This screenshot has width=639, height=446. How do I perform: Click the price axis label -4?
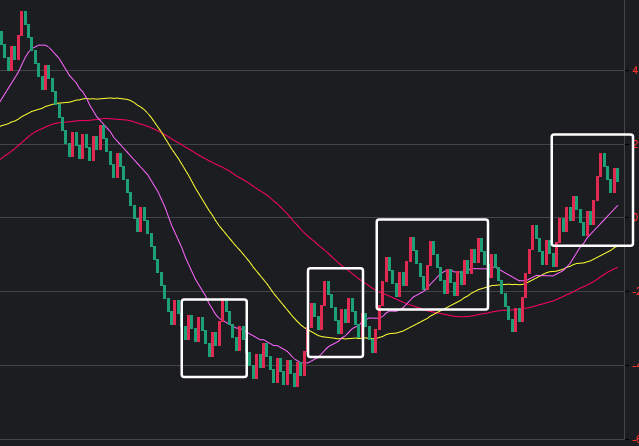[633, 365]
